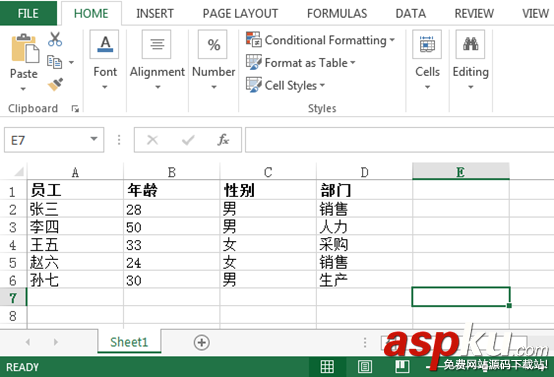Select the 生产 department cell

364,280
